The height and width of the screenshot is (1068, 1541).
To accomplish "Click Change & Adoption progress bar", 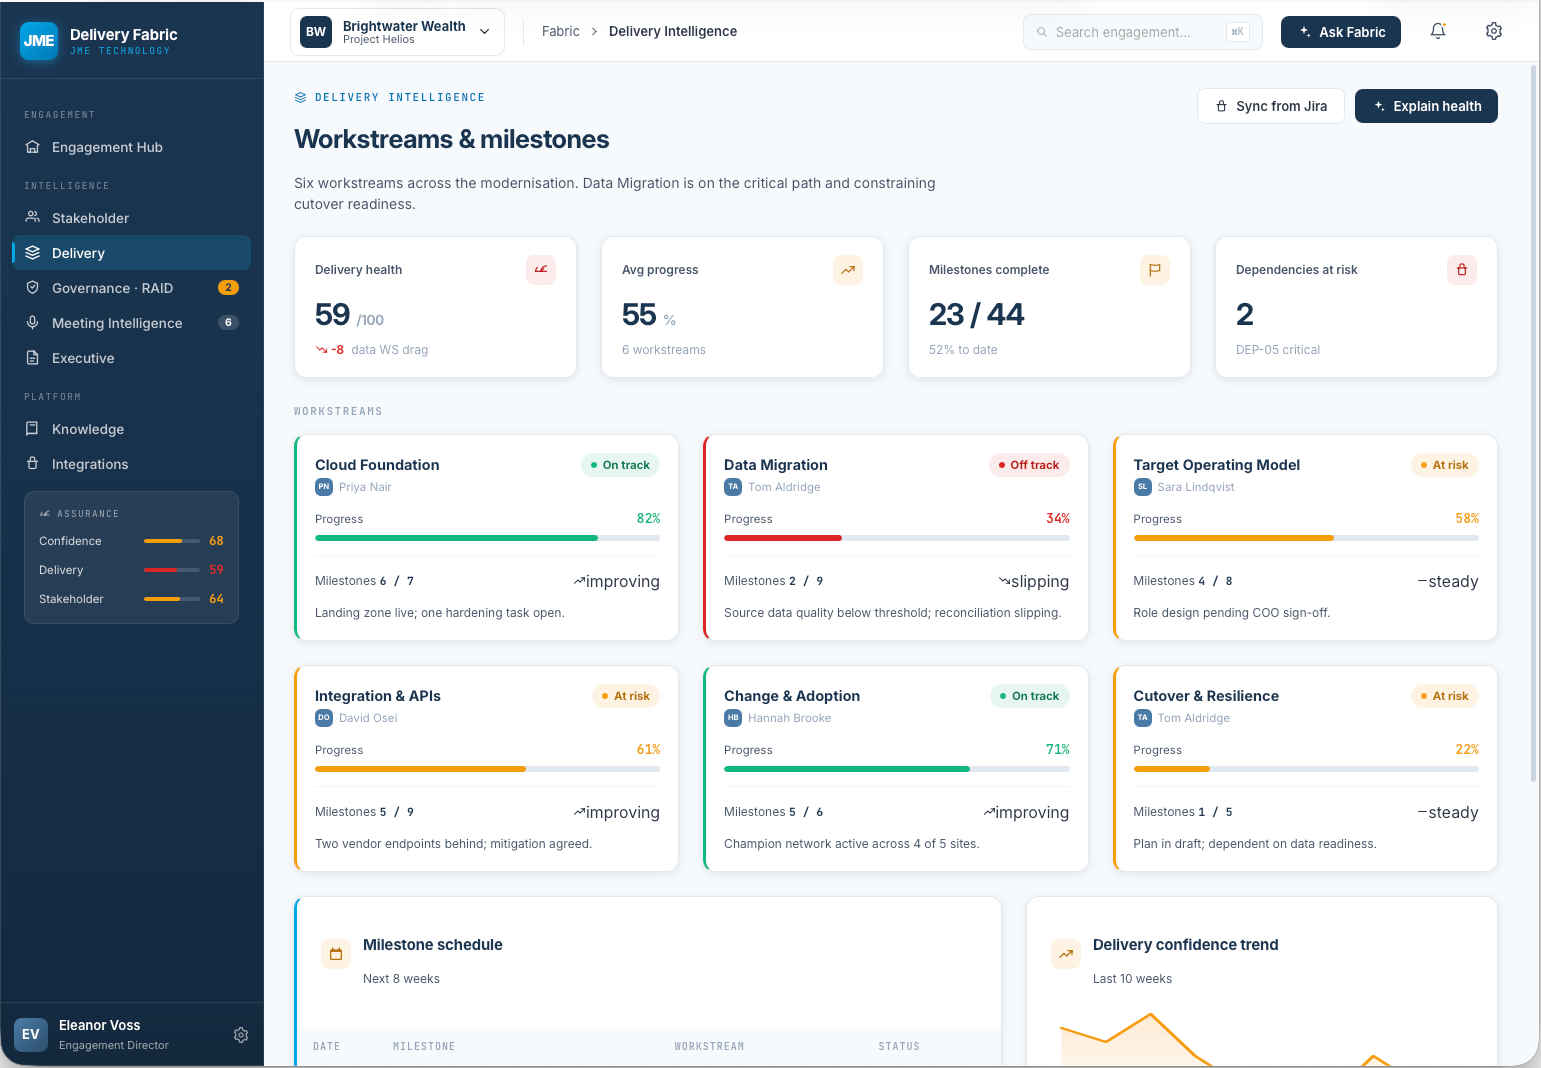I will coord(897,769).
